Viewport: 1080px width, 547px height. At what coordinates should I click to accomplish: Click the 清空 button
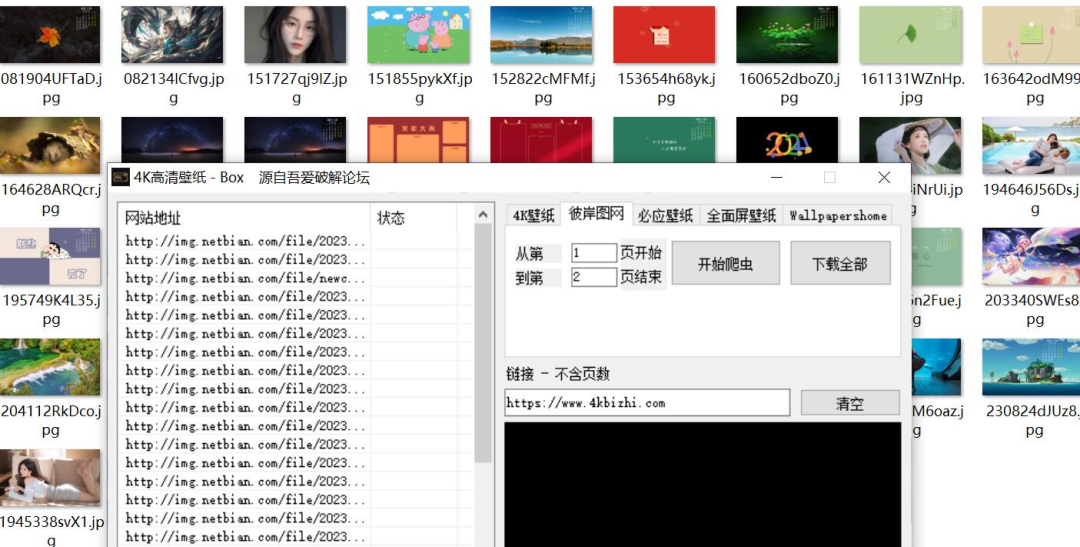coord(850,403)
